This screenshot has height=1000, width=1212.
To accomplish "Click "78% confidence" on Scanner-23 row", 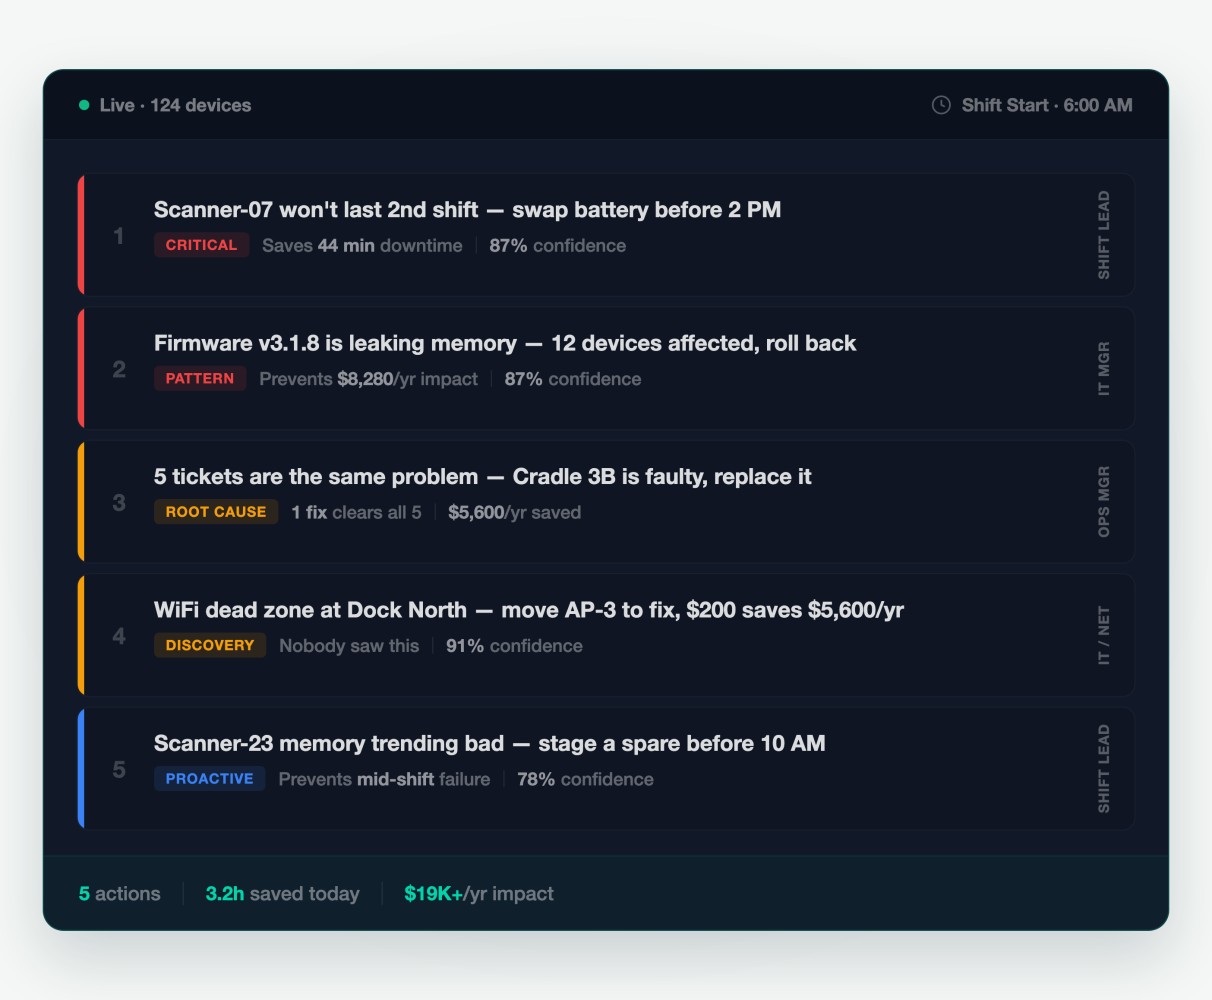I will (585, 779).
